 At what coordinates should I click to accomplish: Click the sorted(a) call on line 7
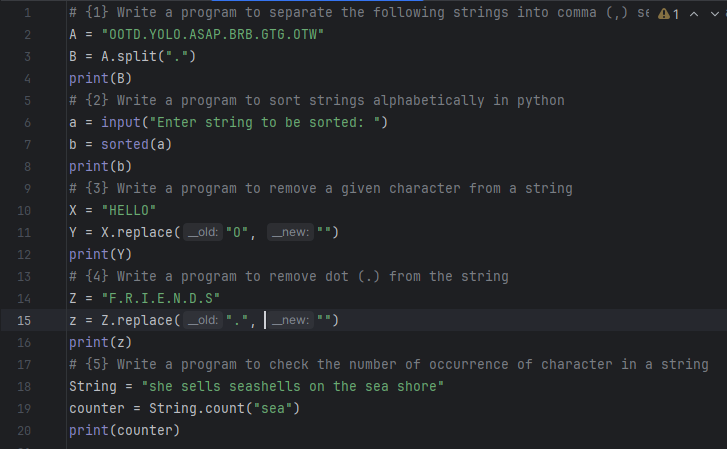pos(136,144)
